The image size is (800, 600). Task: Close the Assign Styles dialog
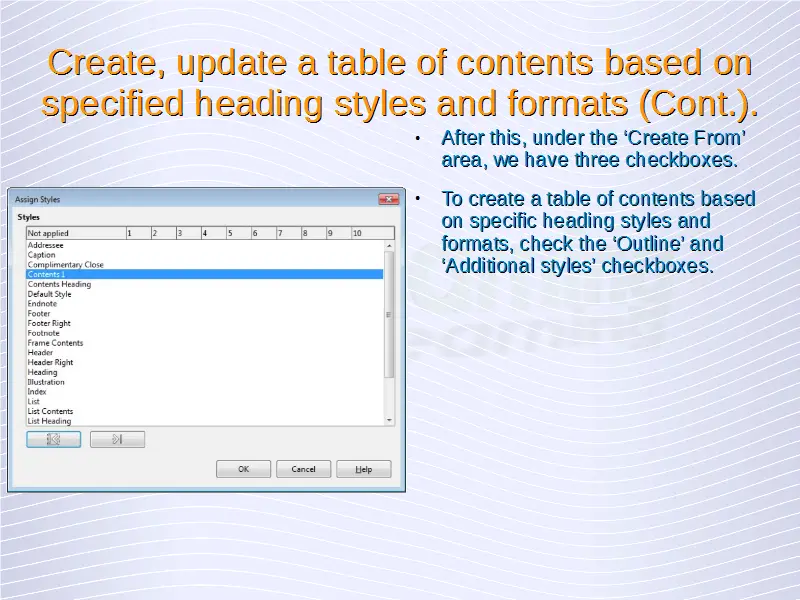click(388, 199)
